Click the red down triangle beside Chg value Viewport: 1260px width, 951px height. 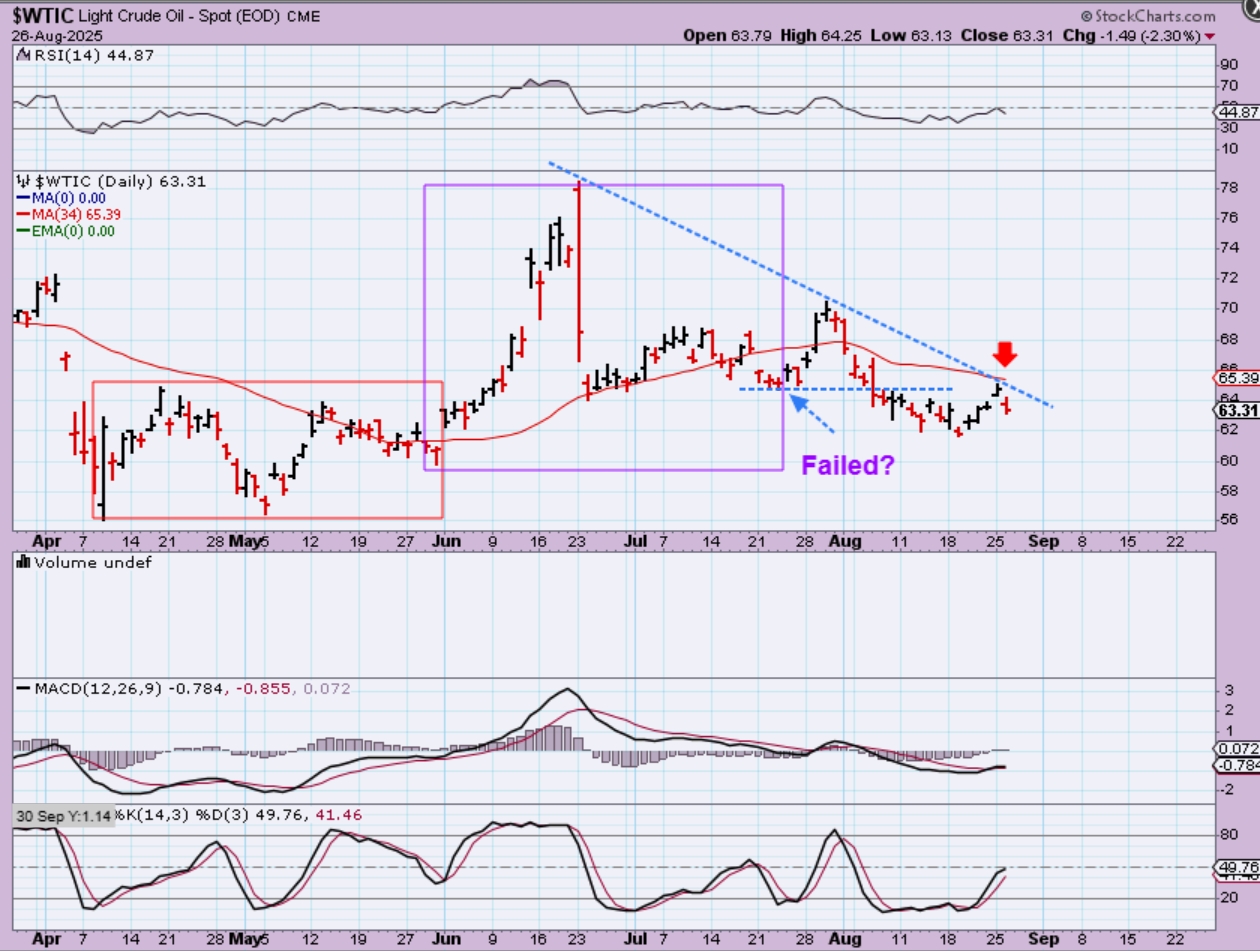point(1210,36)
